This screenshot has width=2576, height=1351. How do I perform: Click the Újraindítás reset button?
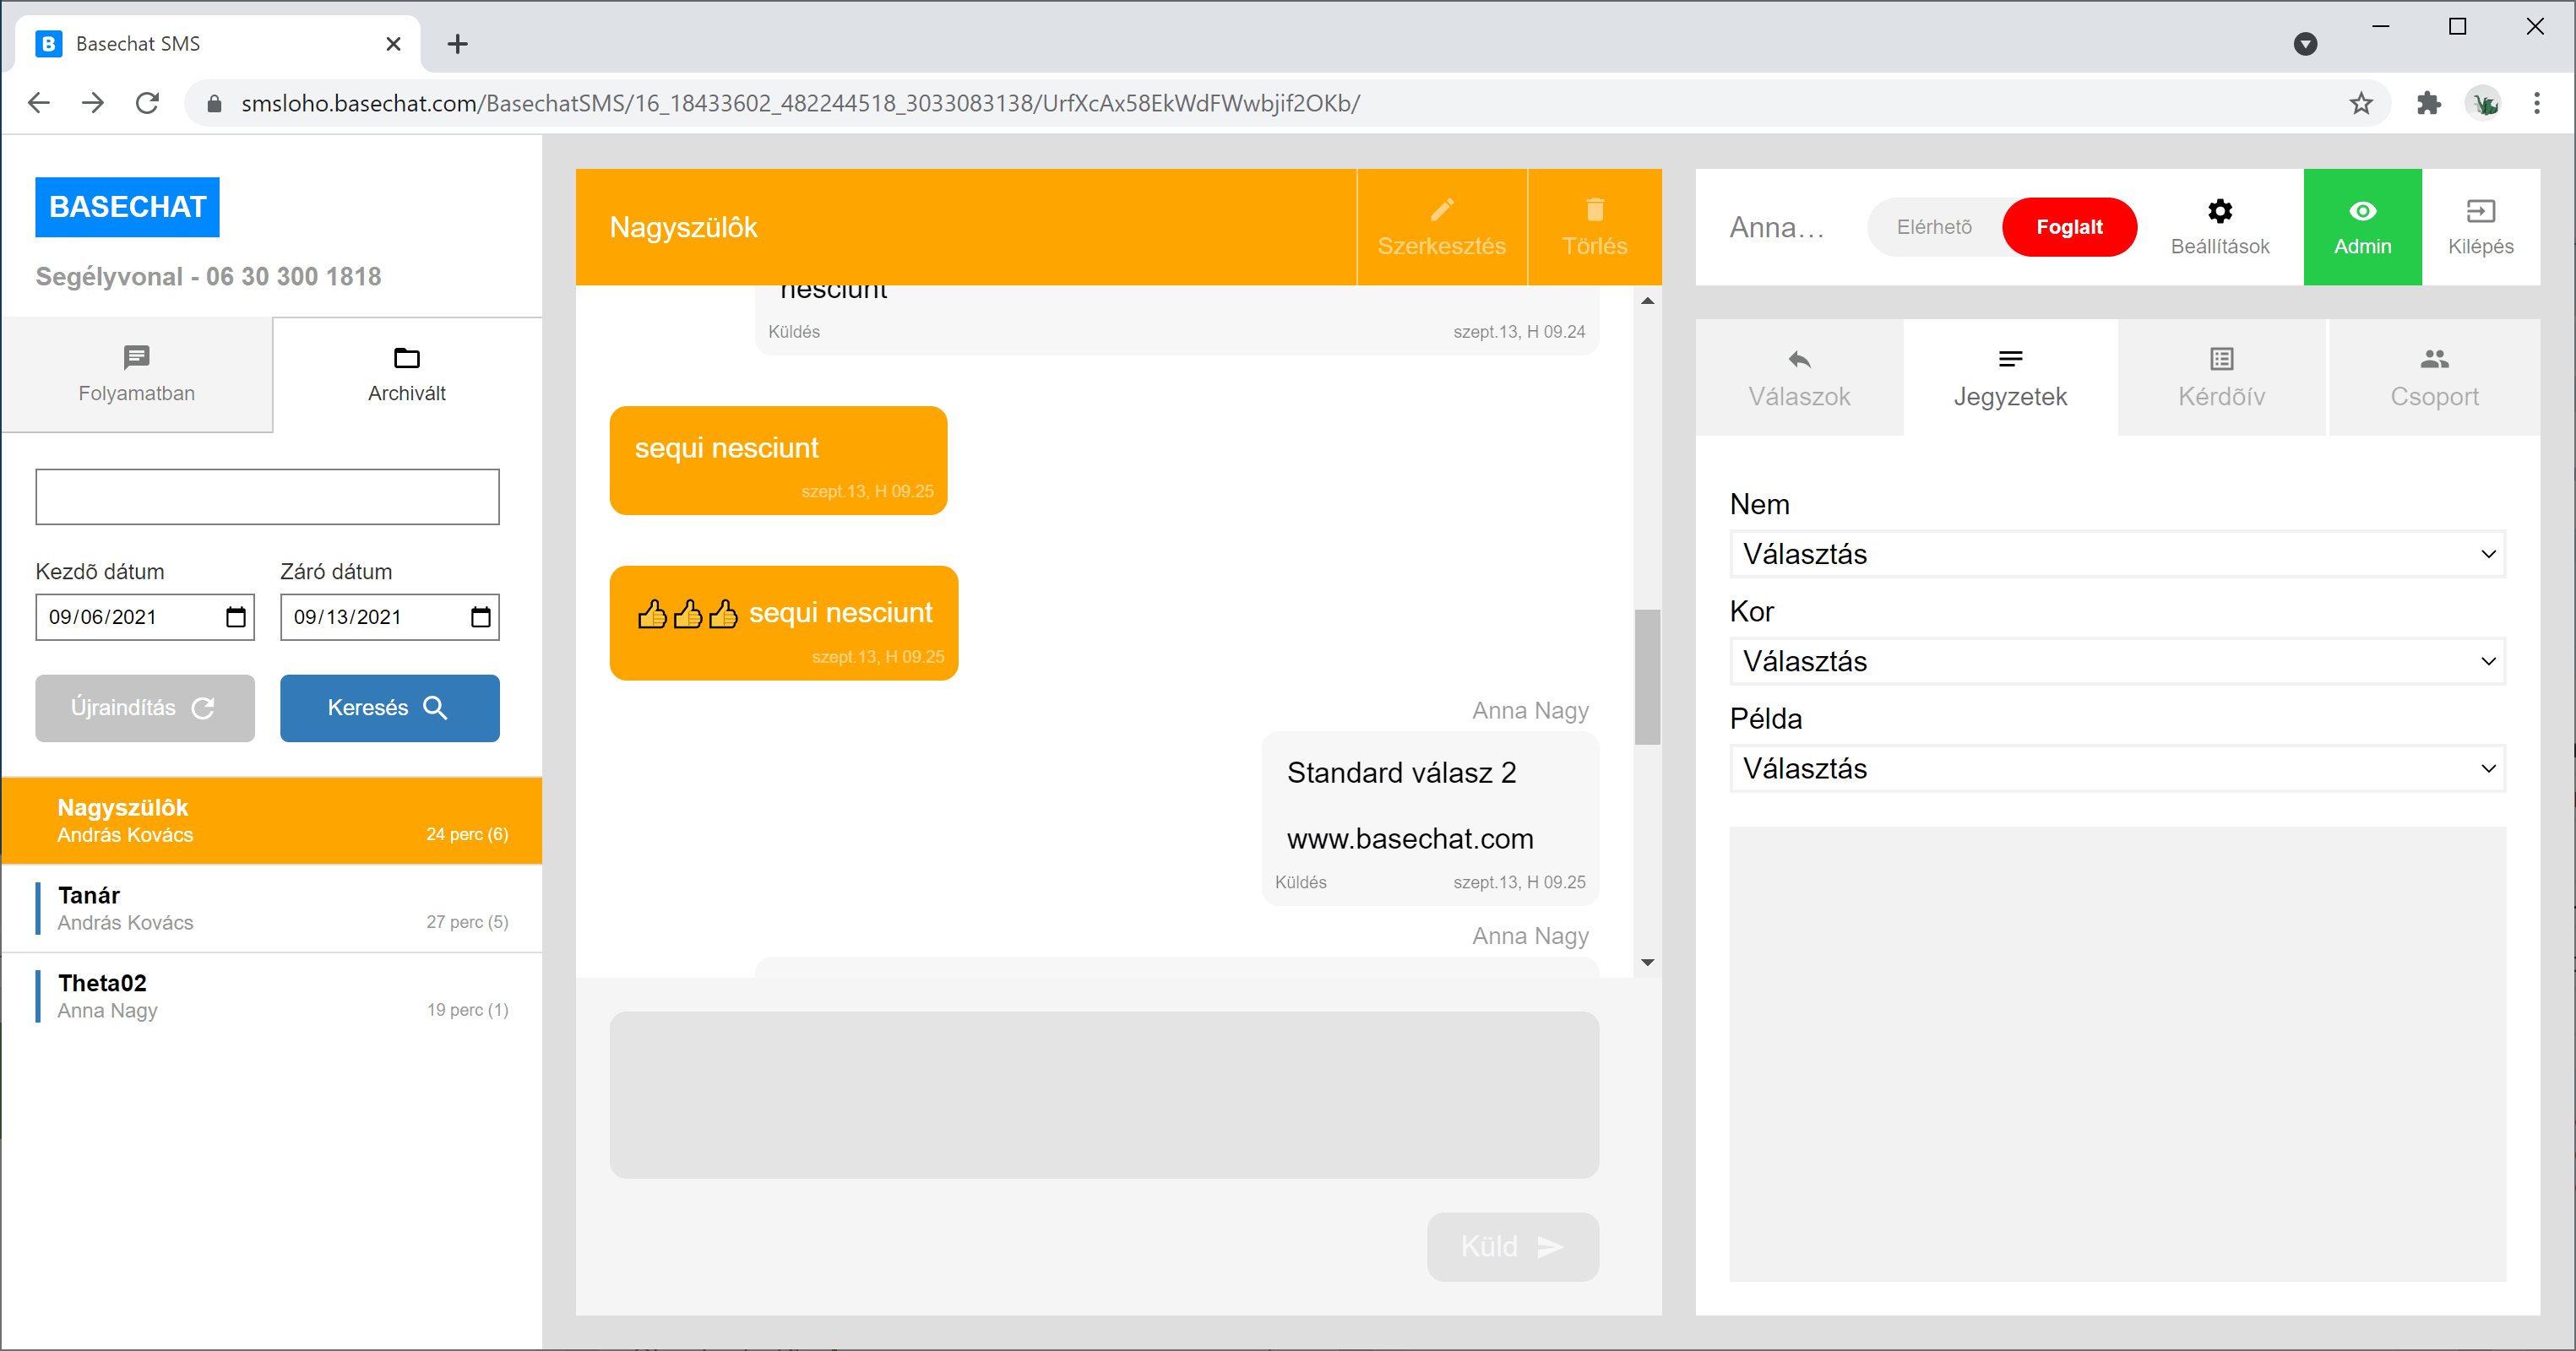(x=144, y=708)
